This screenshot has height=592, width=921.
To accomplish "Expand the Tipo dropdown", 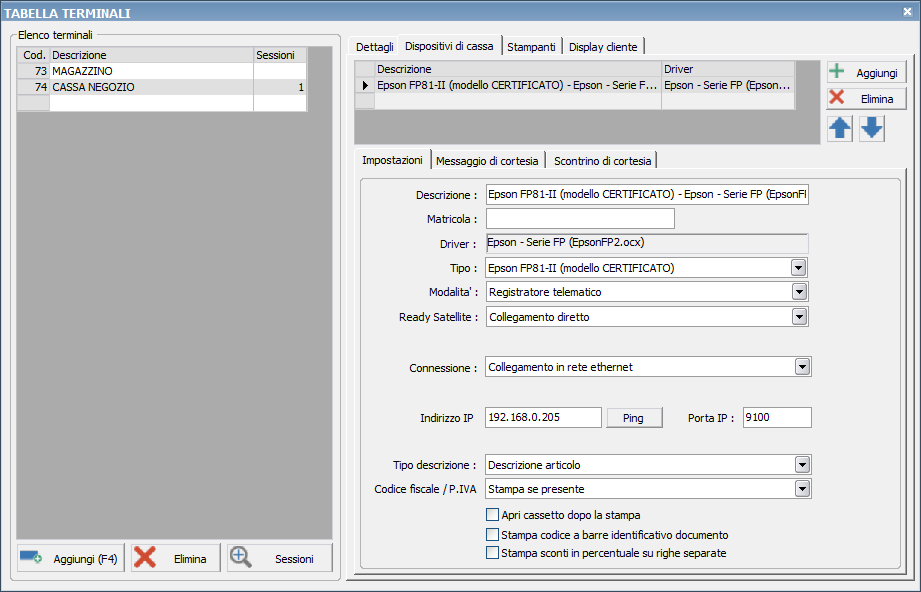I will [x=798, y=268].
